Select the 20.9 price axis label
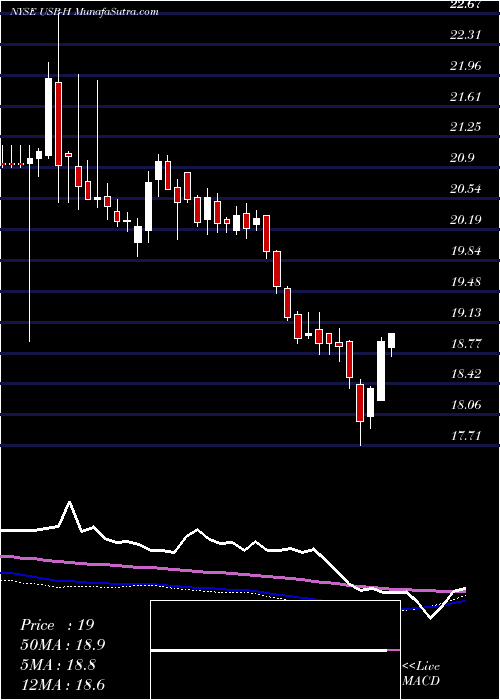 (462, 158)
